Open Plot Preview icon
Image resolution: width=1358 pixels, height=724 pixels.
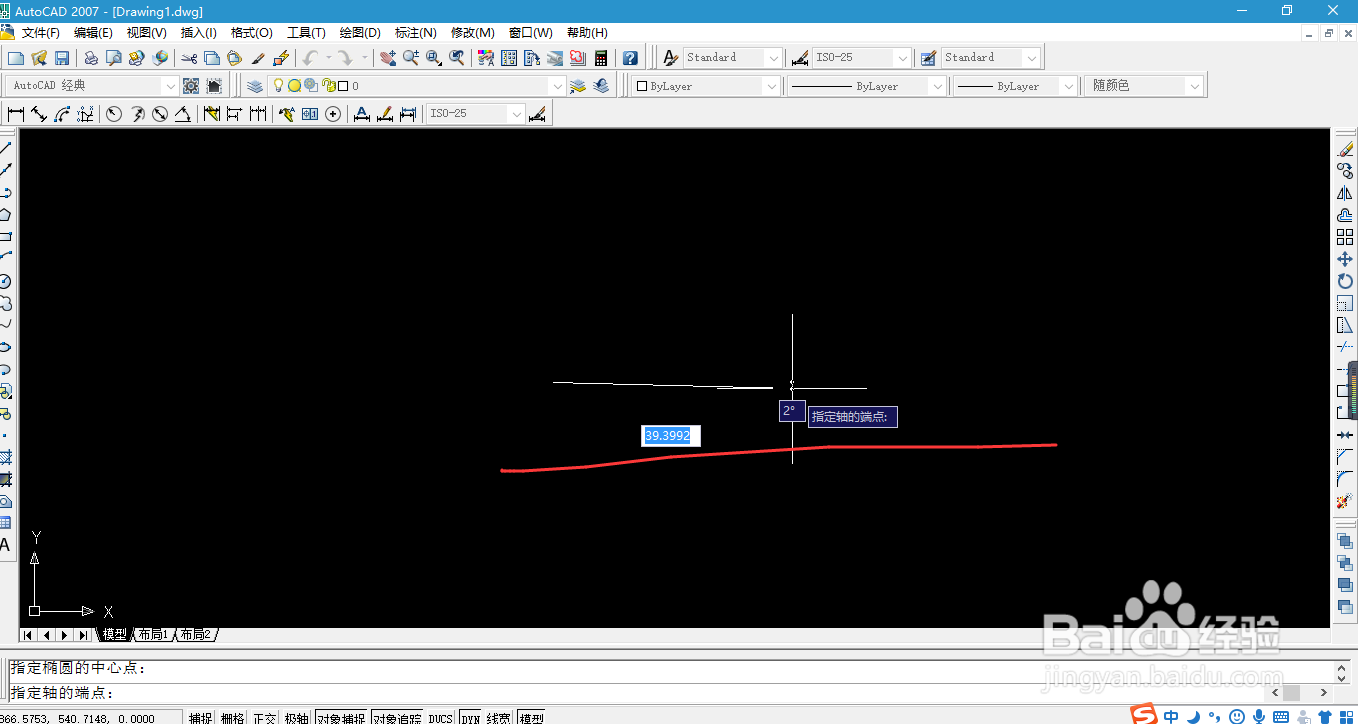114,58
